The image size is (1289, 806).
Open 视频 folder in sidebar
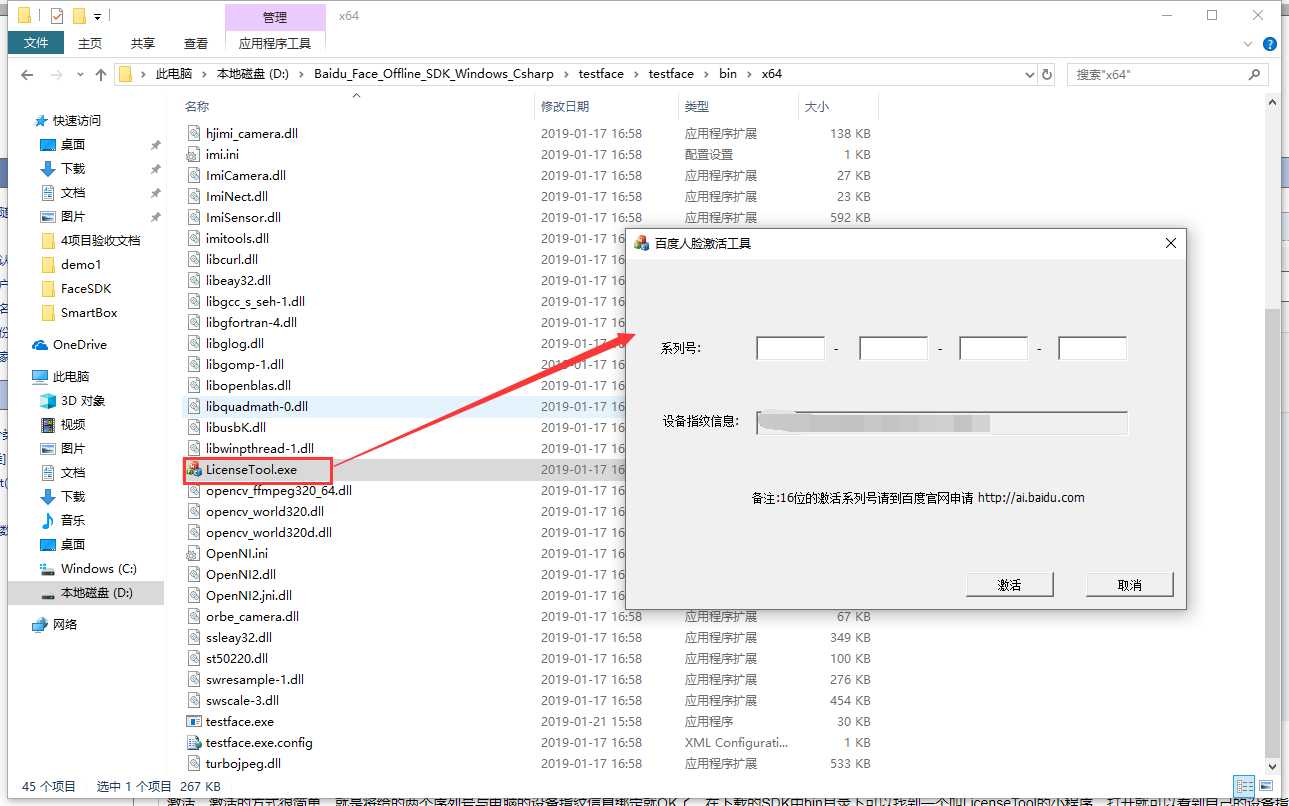73,424
